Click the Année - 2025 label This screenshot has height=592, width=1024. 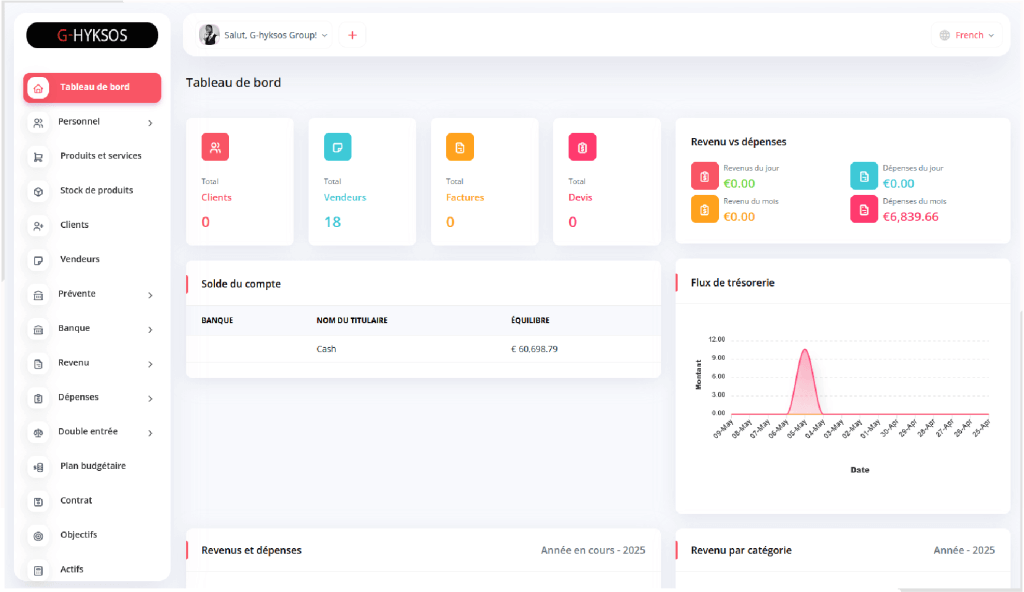(964, 550)
